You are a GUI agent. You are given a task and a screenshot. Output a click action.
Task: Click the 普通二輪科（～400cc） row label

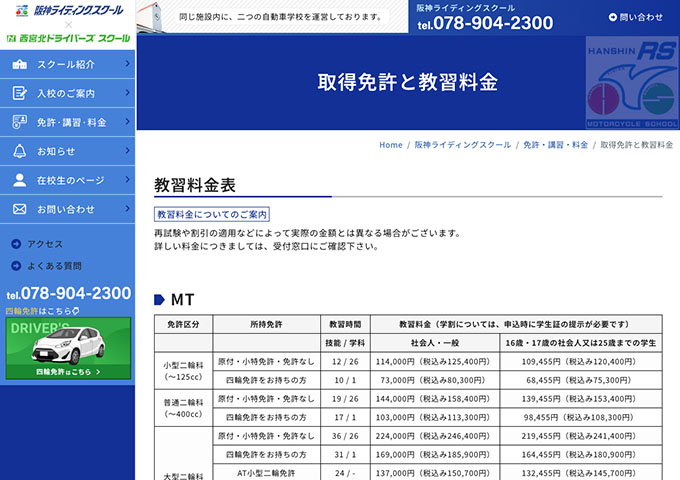(183, 408)
